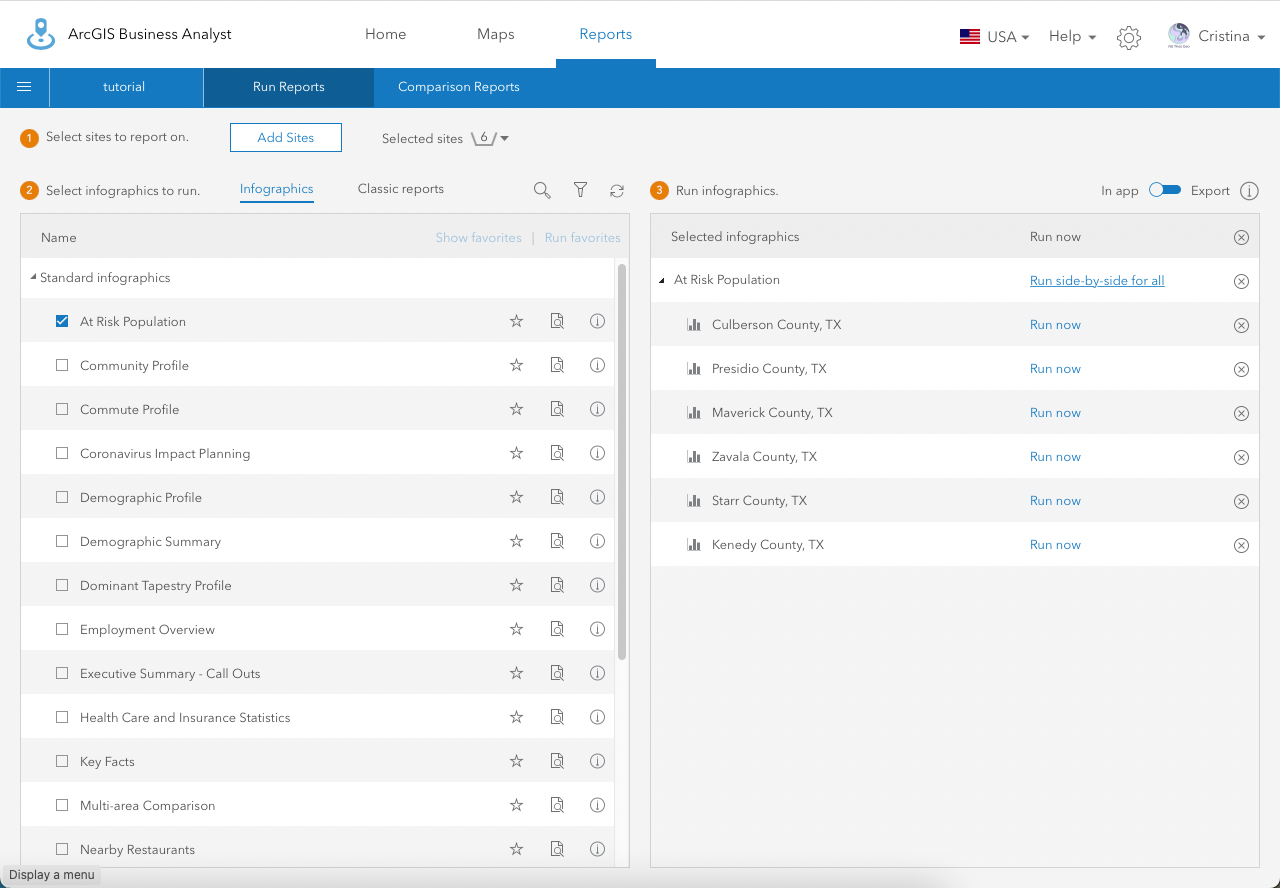The width and height of the screenshot is (1280, 888).
Task: Run now for Culberson County, TX
Action: pyautogui.click(x=1055, y=325)
